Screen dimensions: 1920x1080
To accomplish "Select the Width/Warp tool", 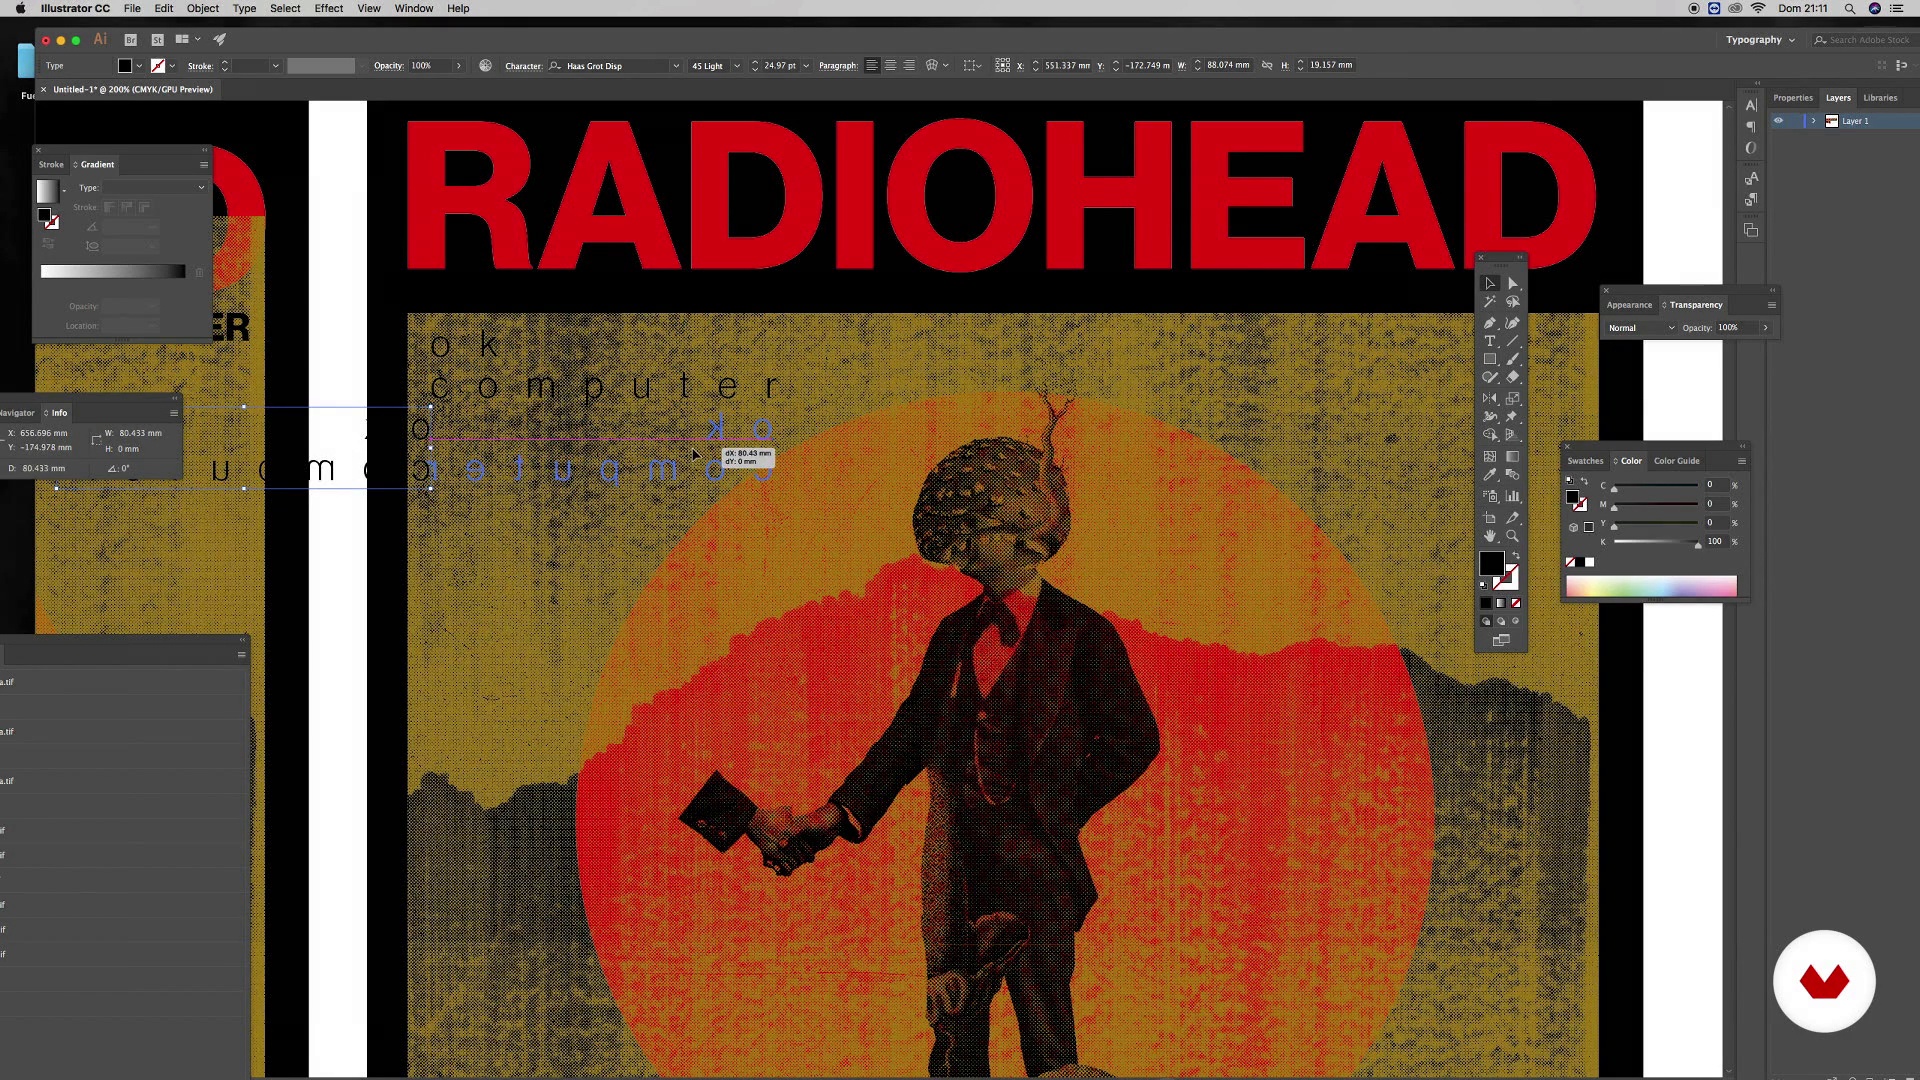I will 1490,416.
